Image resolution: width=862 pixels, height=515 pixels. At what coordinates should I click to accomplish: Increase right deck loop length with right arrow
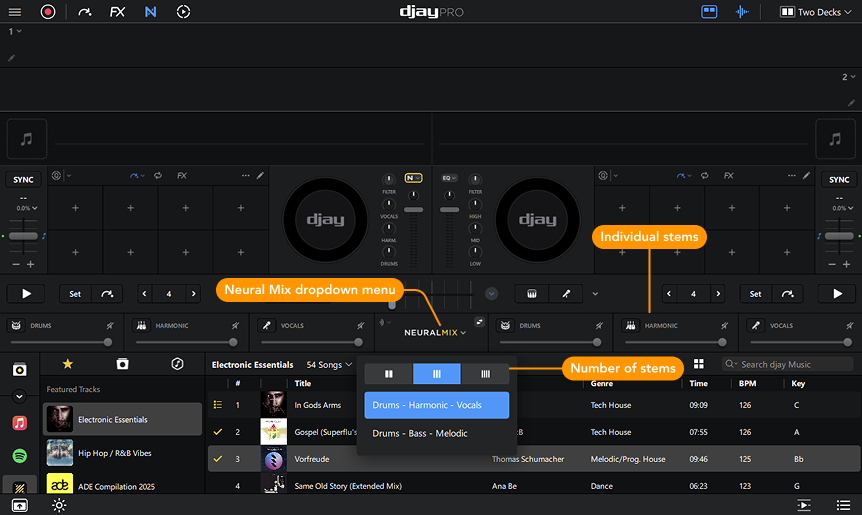tap(718, 294)
